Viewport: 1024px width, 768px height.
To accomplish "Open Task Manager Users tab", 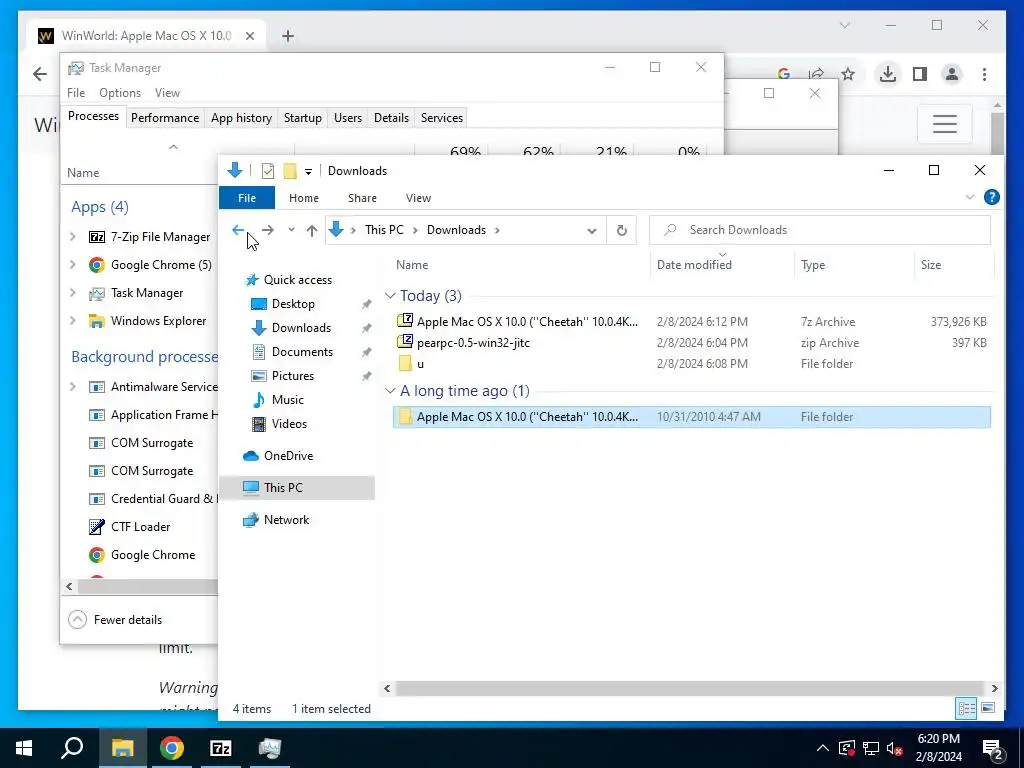I will pyautogui.click(x=347, y=118).
